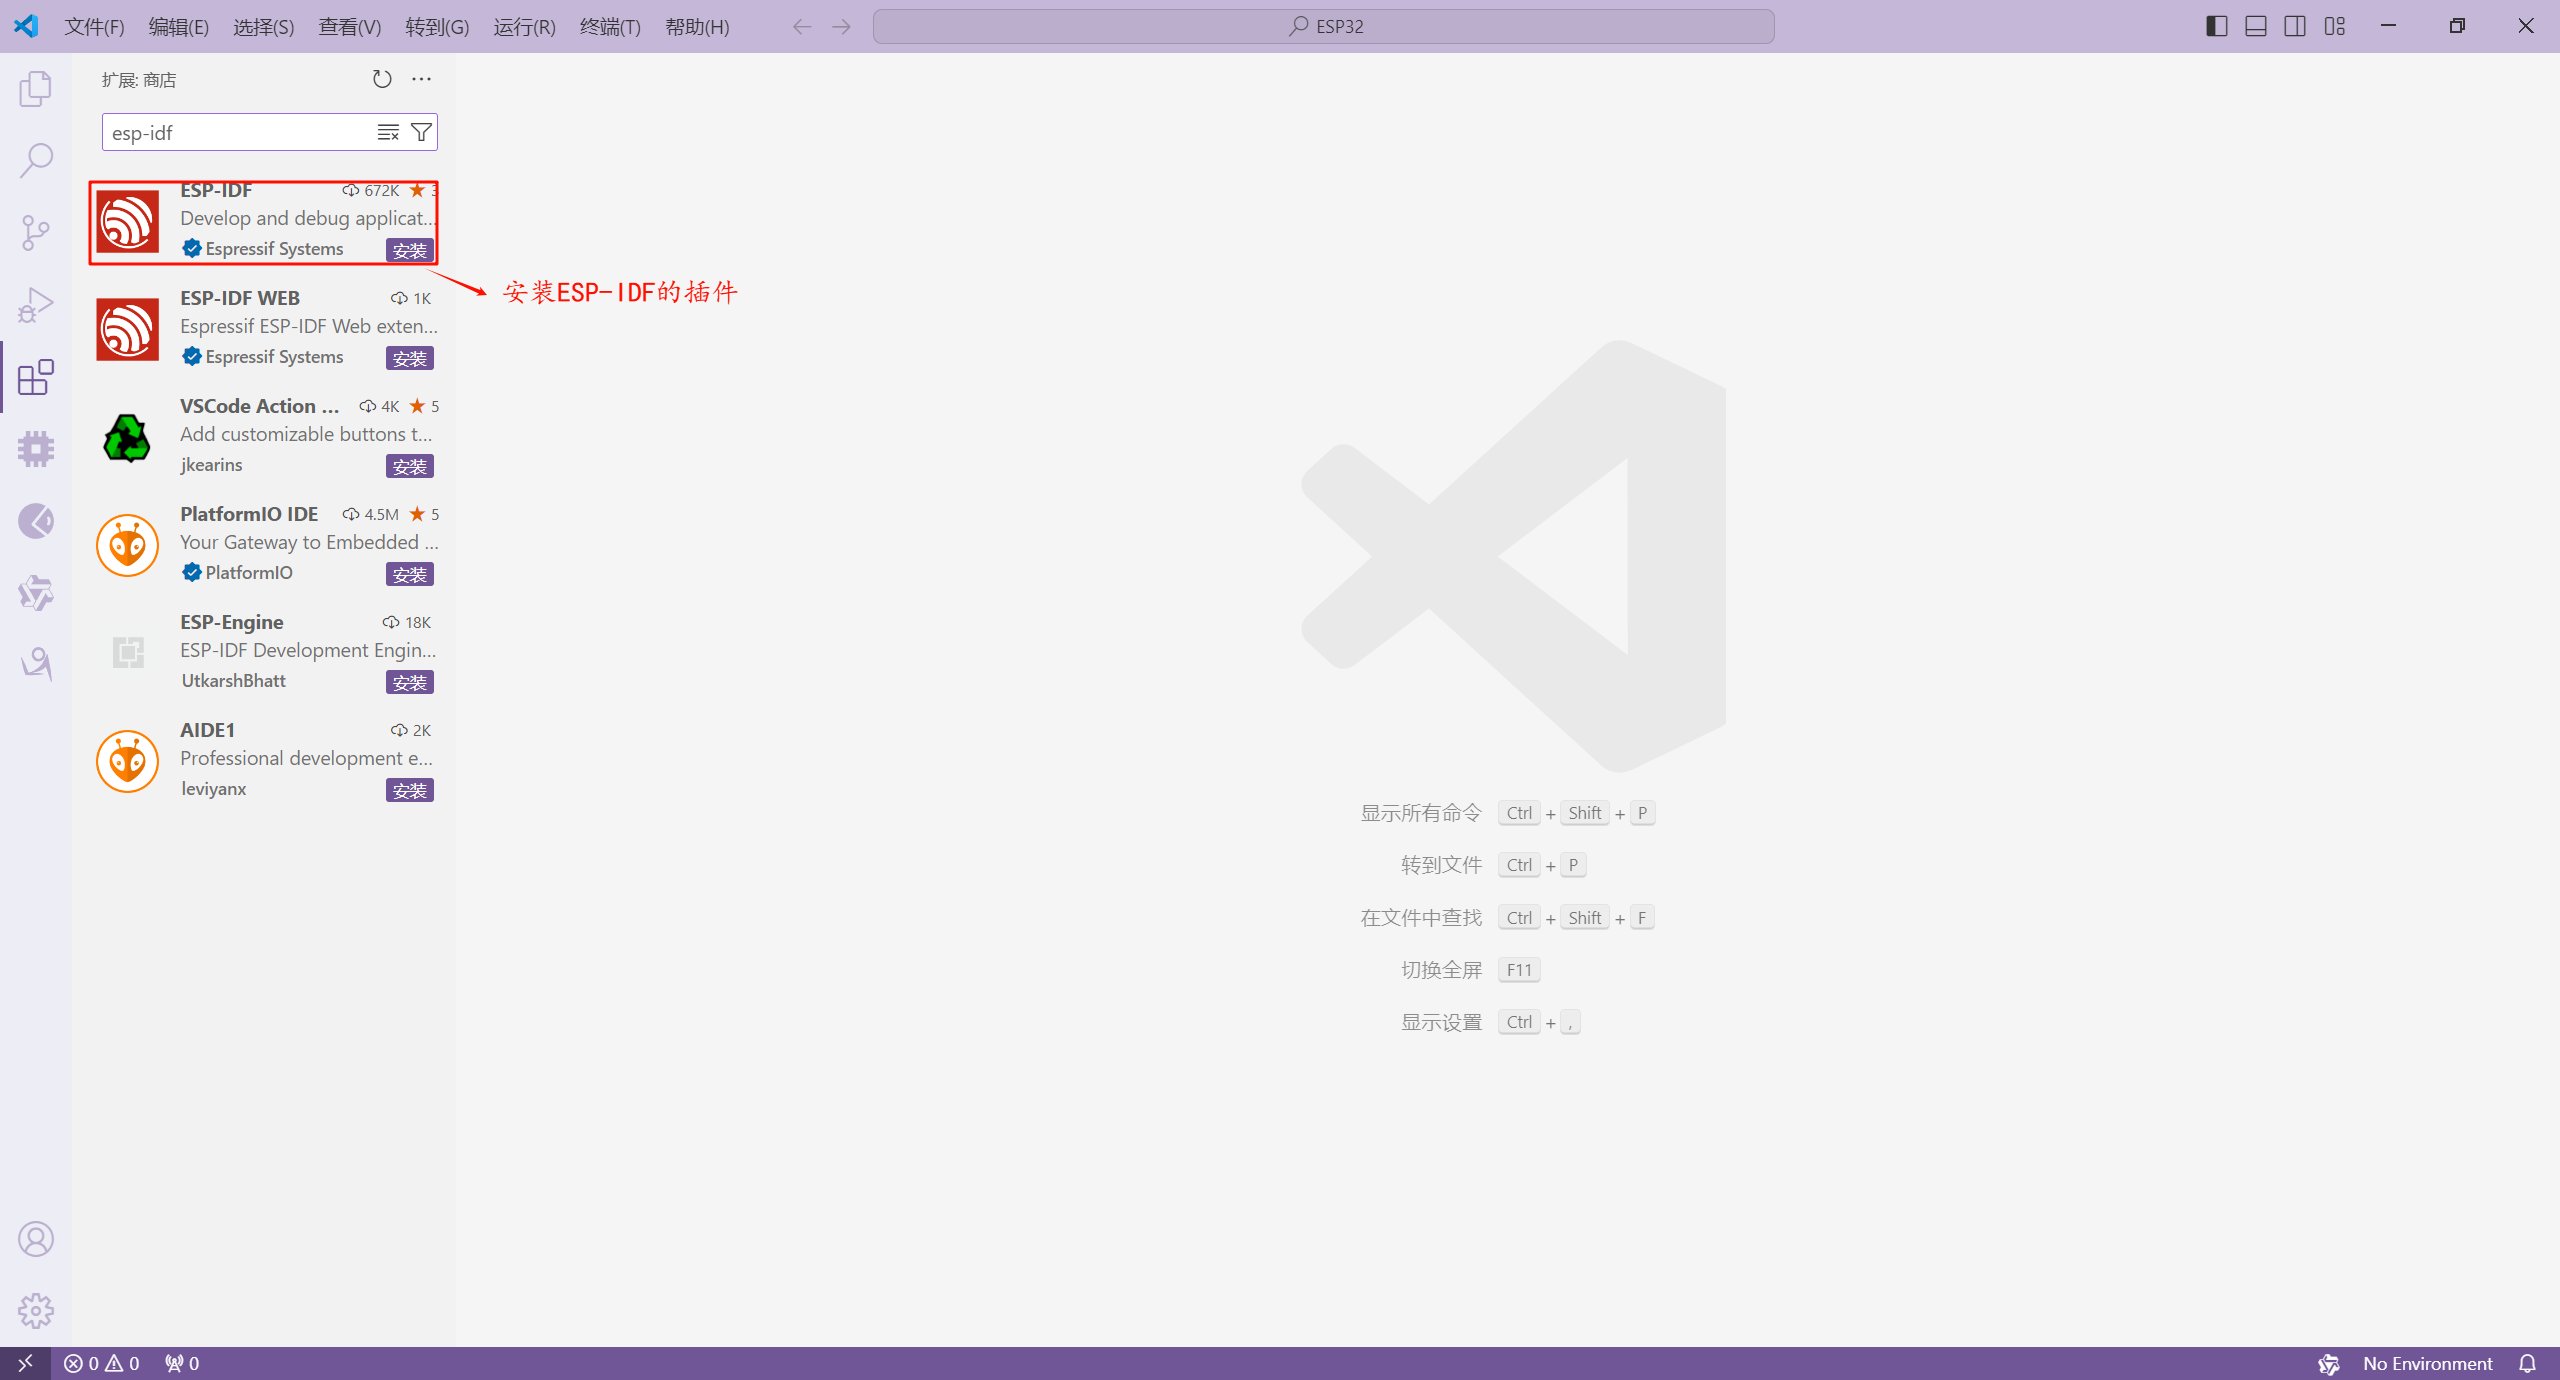Open Run and Debug view

pyautogui.click(x=36, y=305)
